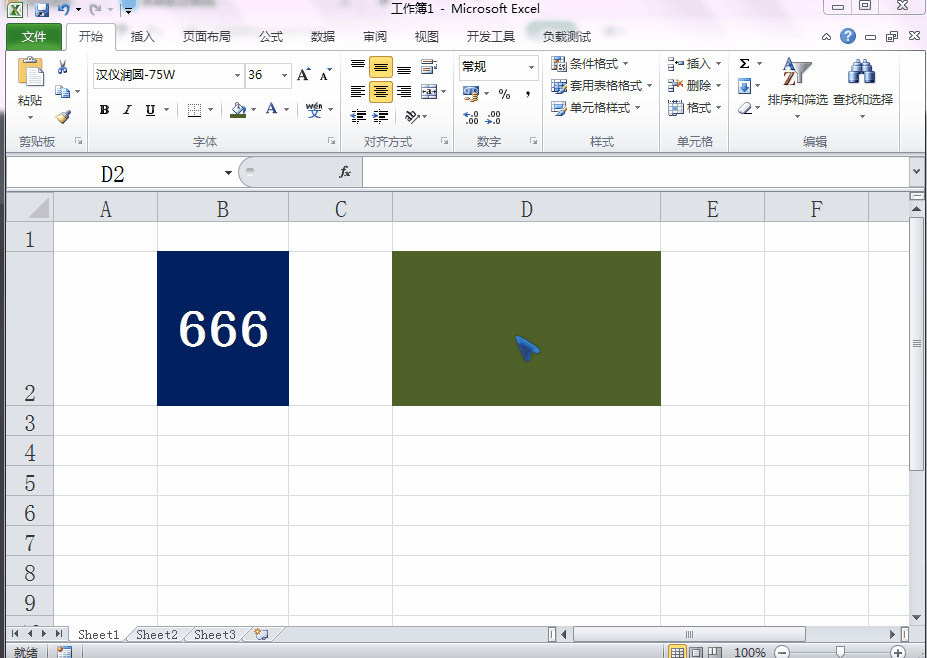Viewport: 927px width, 658px height.
Task: Decrease indent icon
Action: pos(358,116)
